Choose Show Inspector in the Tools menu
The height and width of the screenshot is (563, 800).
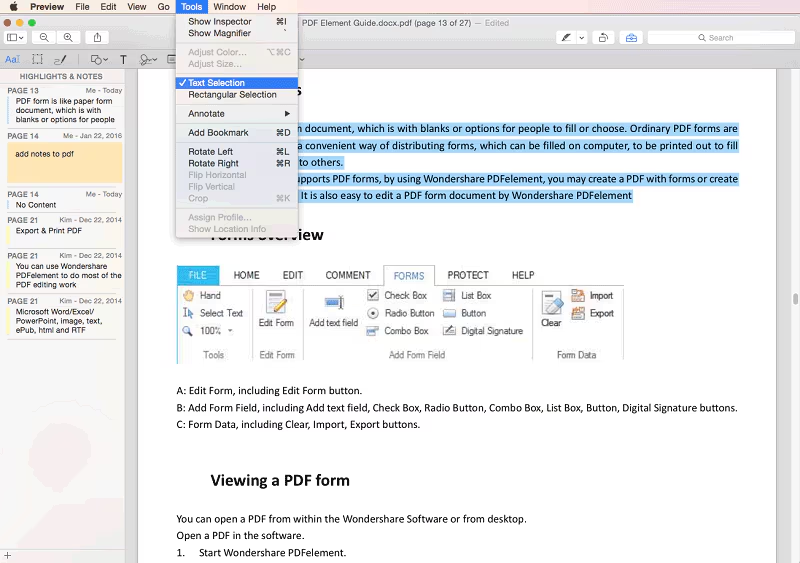pyautogui.click(x=237, y=21)
